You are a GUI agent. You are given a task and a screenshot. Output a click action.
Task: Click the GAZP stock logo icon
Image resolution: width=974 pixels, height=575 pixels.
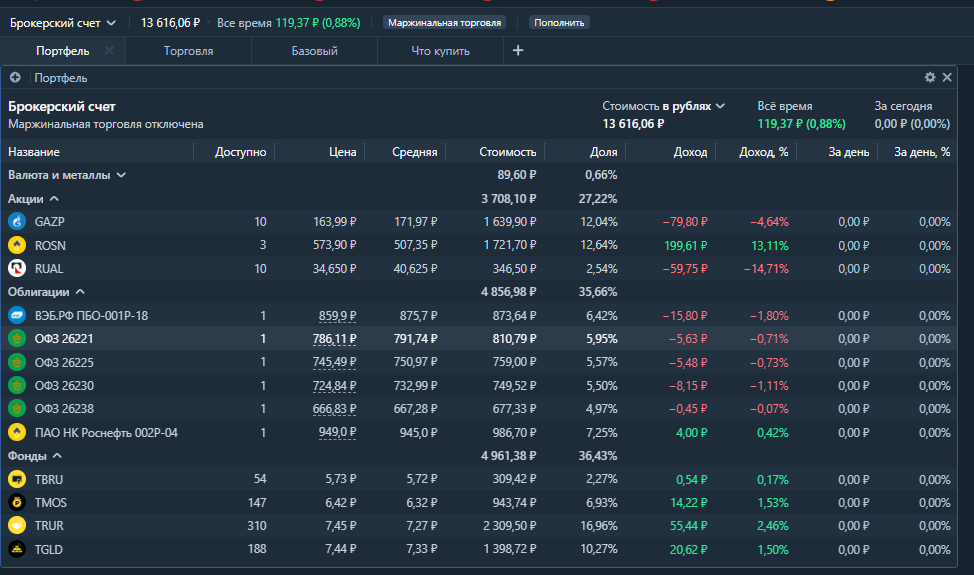[x=16, y=222]
